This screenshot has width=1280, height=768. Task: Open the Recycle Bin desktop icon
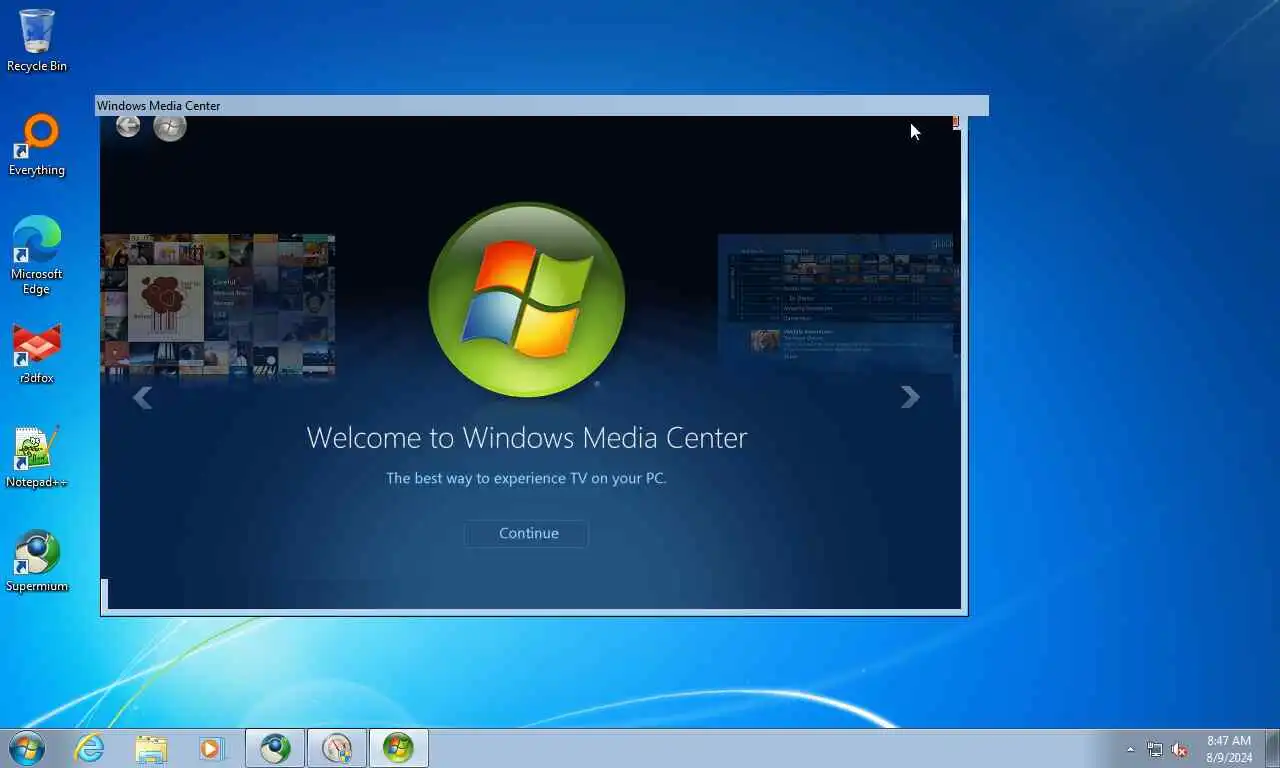[x=37, y=41]
